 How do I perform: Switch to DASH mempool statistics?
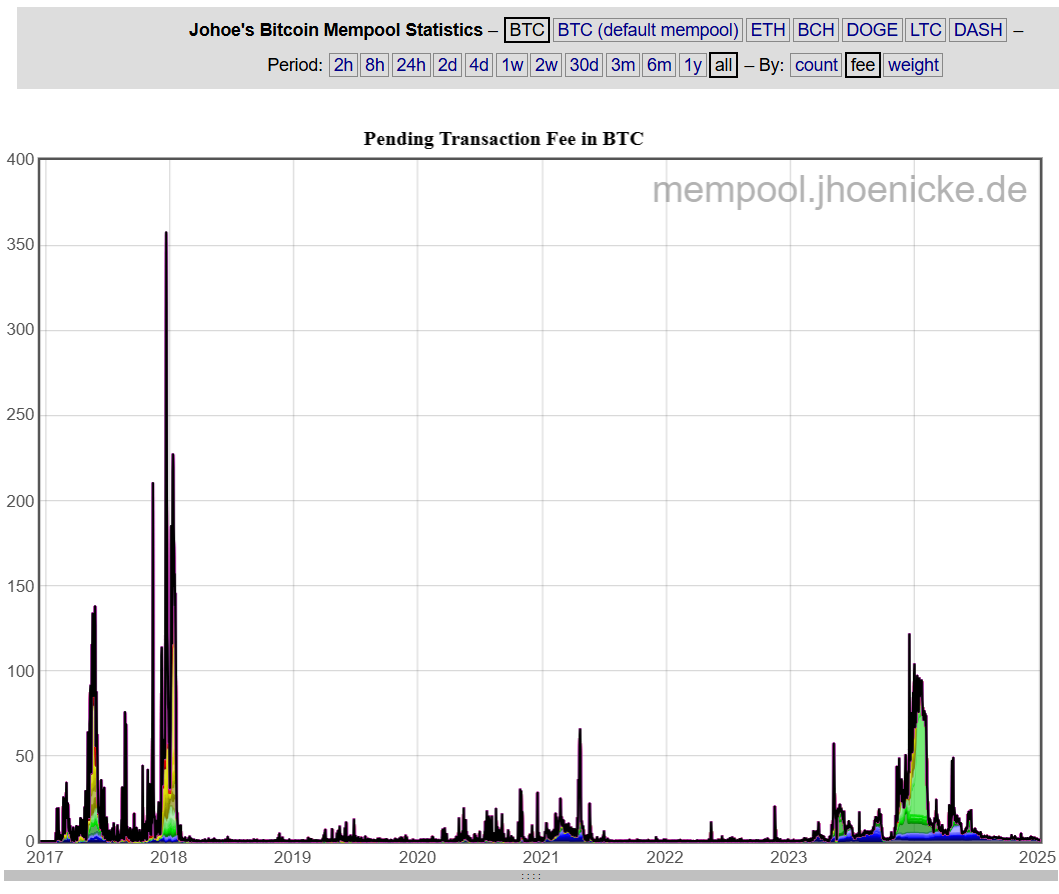tap(978, 30)
